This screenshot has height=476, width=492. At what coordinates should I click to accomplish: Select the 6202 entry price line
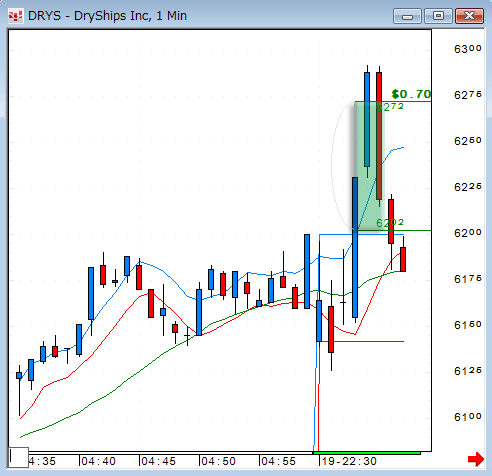393,230
